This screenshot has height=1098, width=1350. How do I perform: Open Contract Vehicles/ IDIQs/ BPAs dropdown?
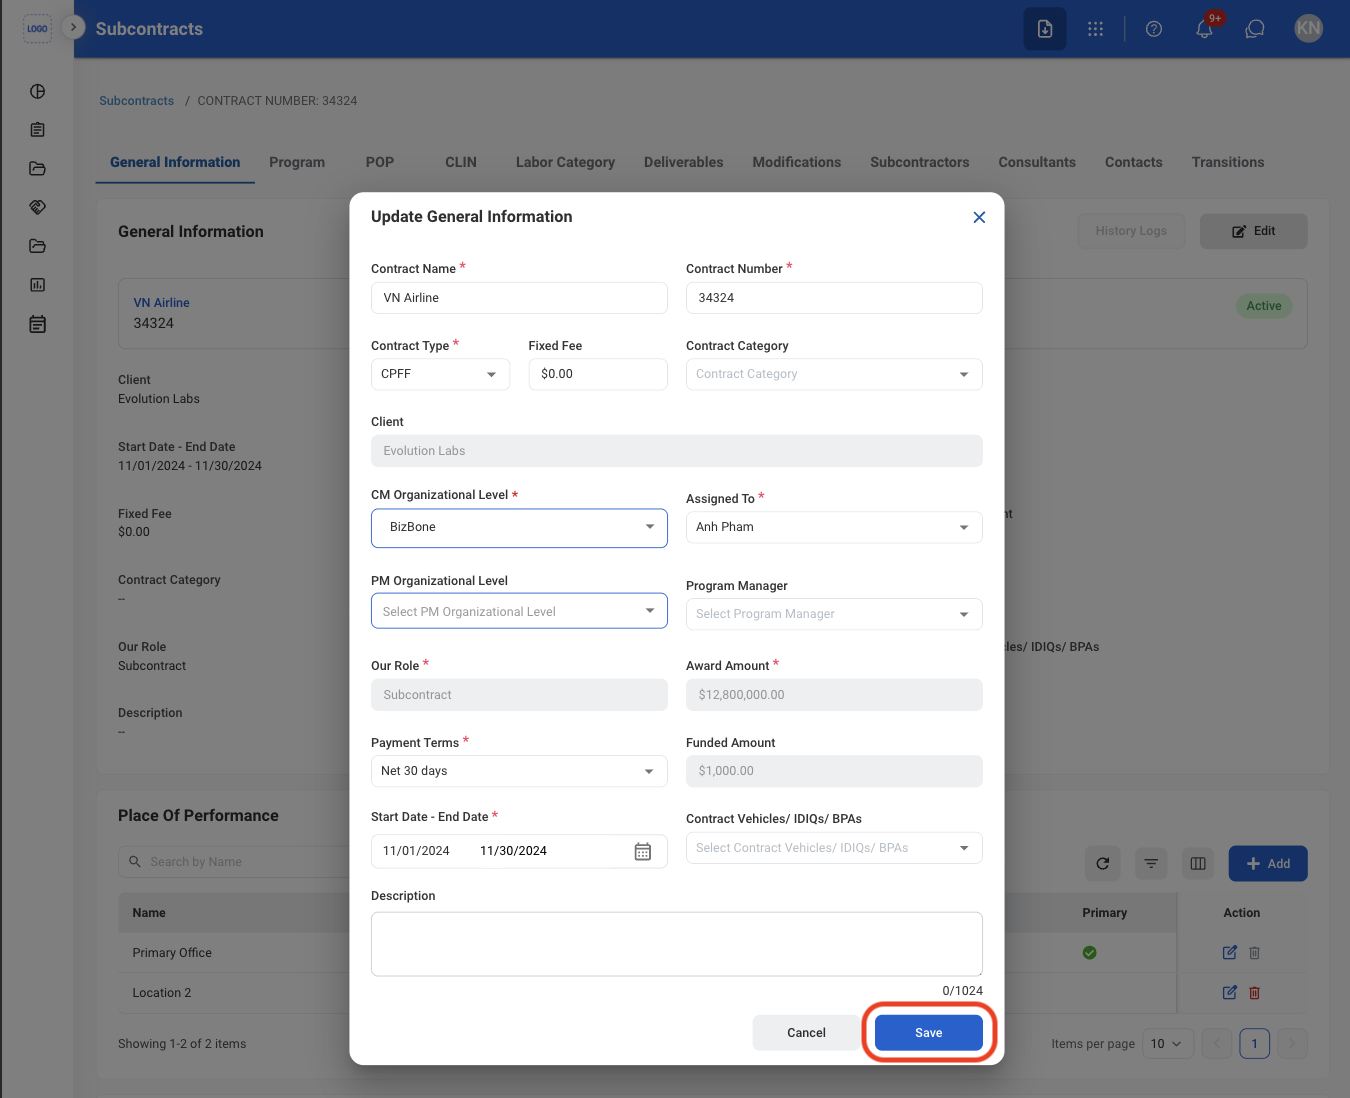pos(834,848)
